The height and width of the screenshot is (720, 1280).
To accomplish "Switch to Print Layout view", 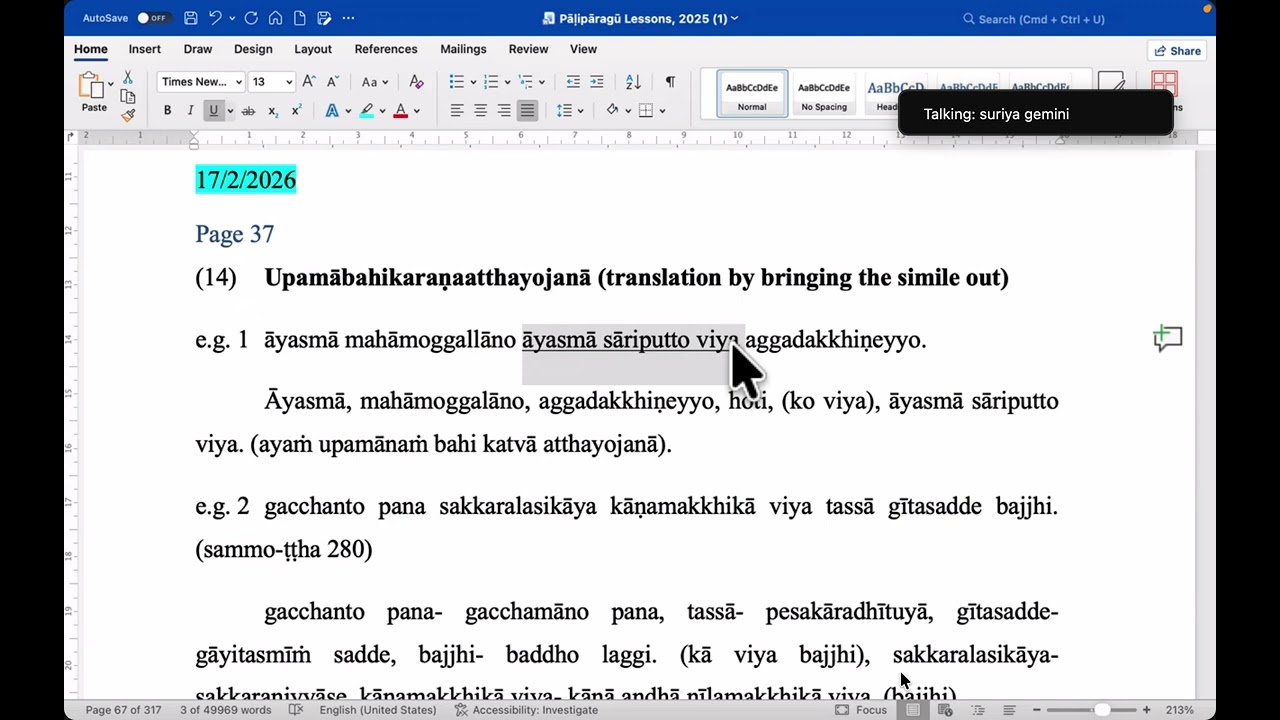I will [913, 710].
